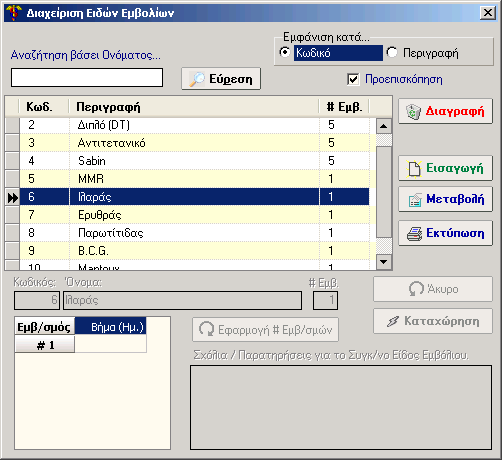Screen dimensions: 502x460
Task: Click the empty step cell next to # 1
Action: [x=110, y=344]
